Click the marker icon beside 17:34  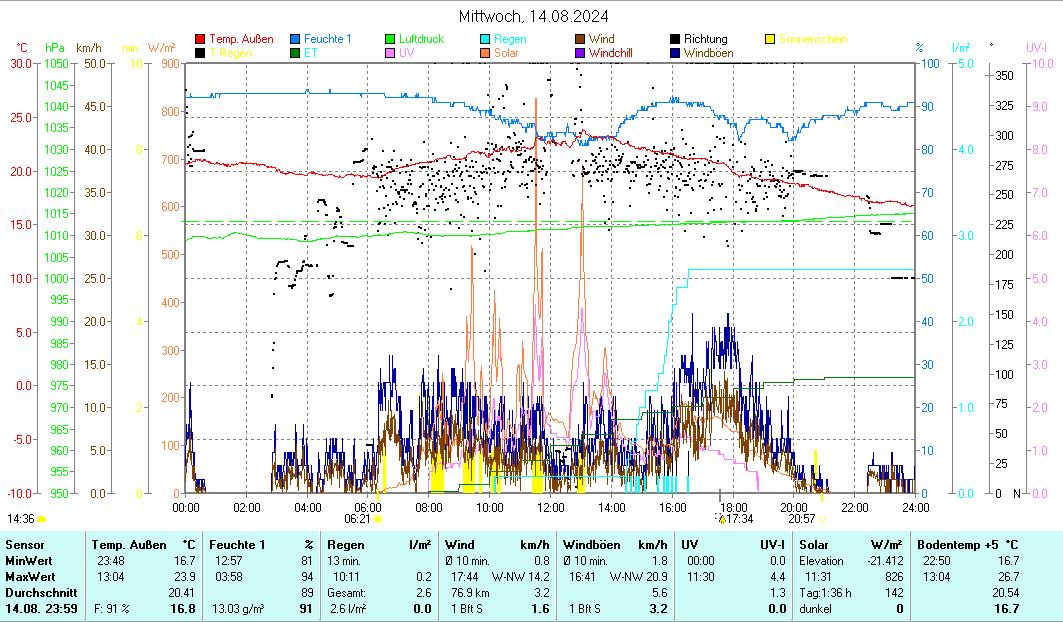[721, 519]
